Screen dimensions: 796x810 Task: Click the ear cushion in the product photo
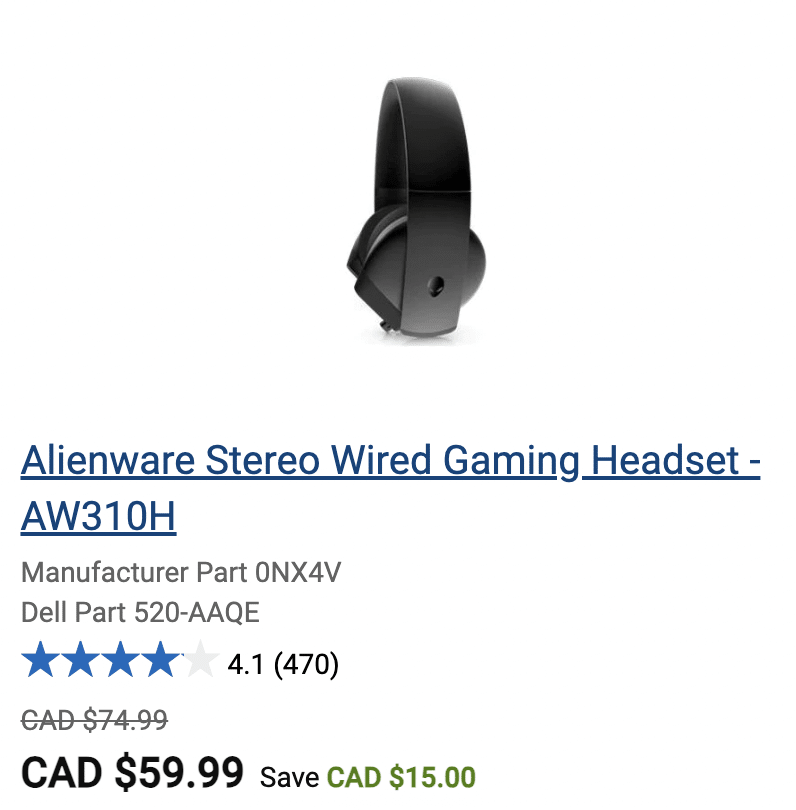click(x=377, y=243)
